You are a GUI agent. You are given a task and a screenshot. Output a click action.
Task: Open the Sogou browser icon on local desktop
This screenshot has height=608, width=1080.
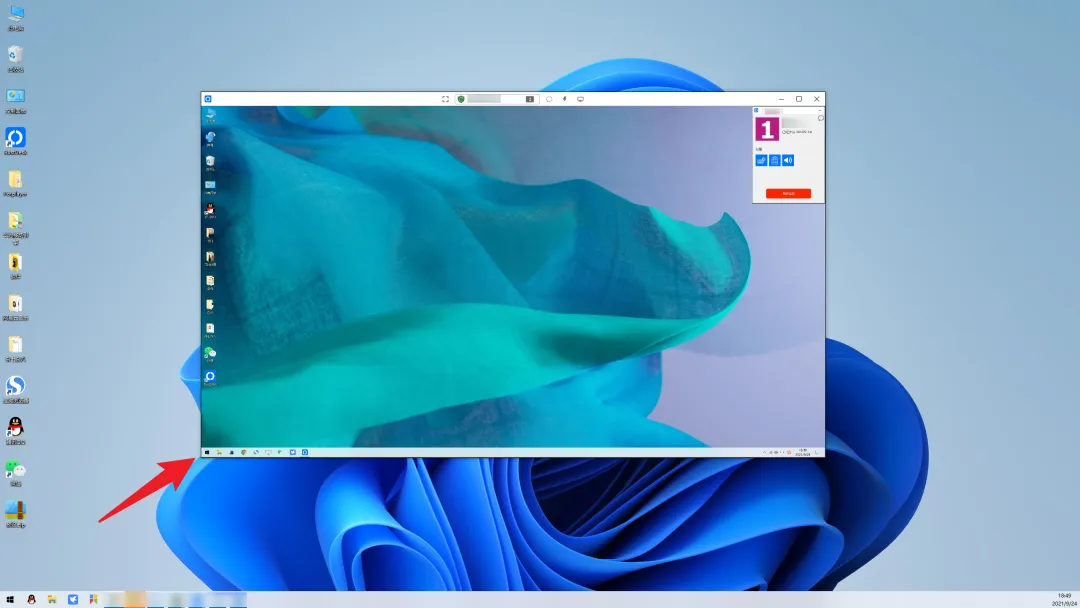pos(15,389)
